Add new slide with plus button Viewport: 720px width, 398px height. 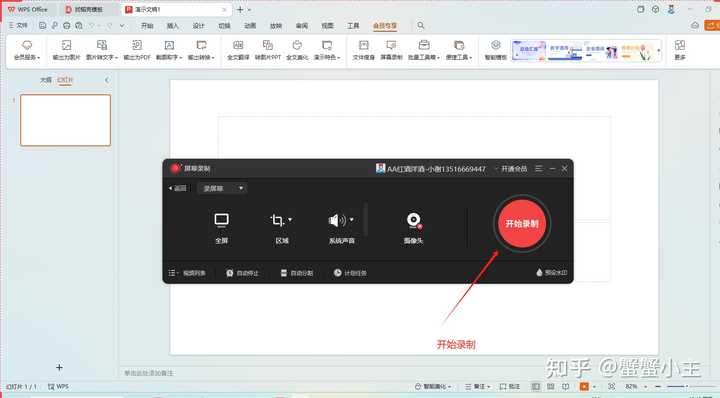pos(59,367)
